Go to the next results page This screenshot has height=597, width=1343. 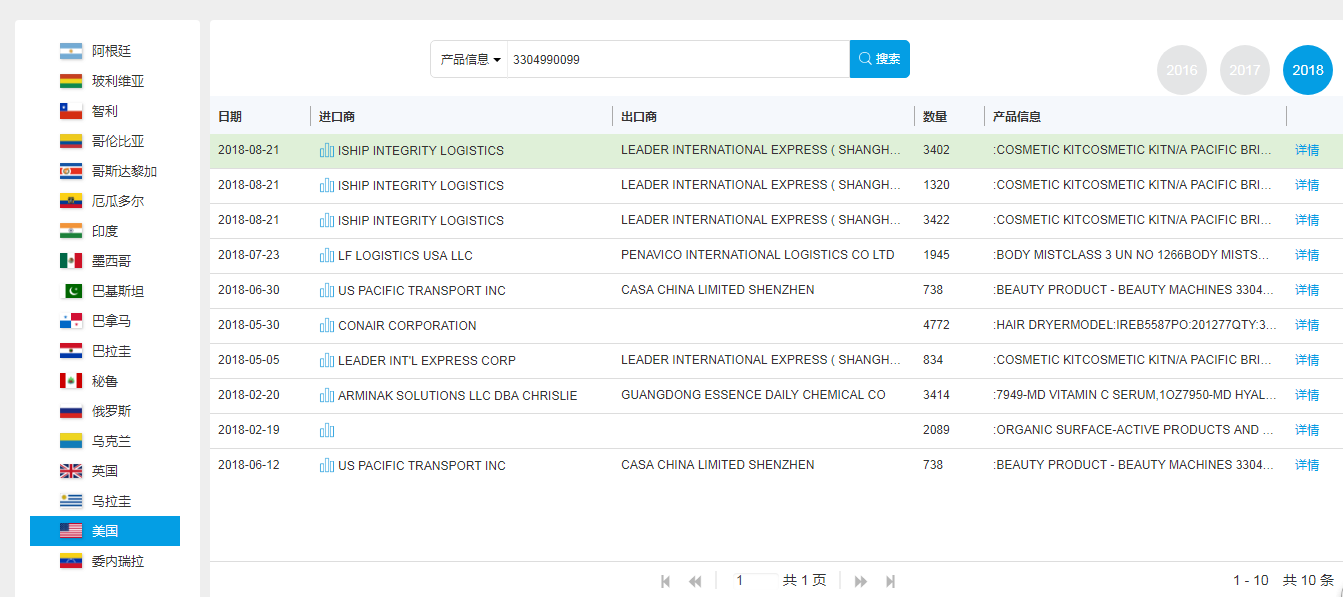[x=861, y=581]
